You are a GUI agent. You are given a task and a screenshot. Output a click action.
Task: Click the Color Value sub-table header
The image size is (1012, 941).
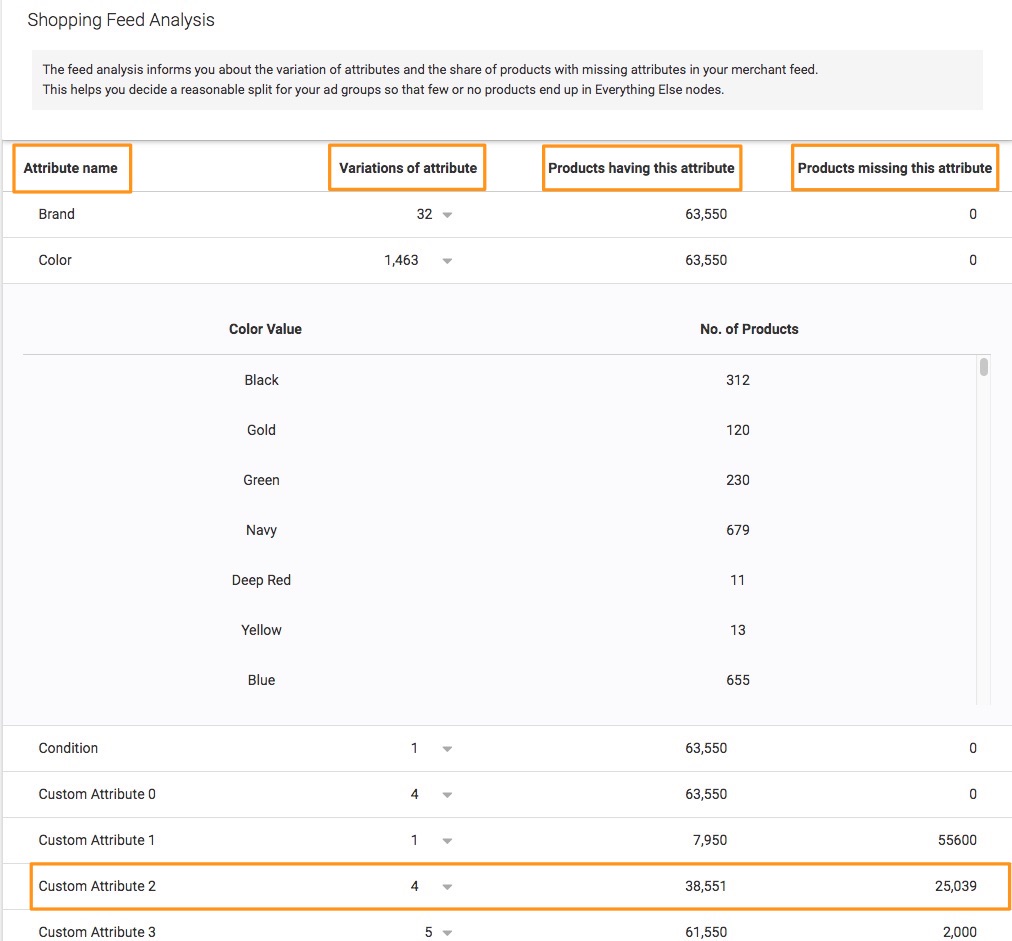[x=265, y=329]
